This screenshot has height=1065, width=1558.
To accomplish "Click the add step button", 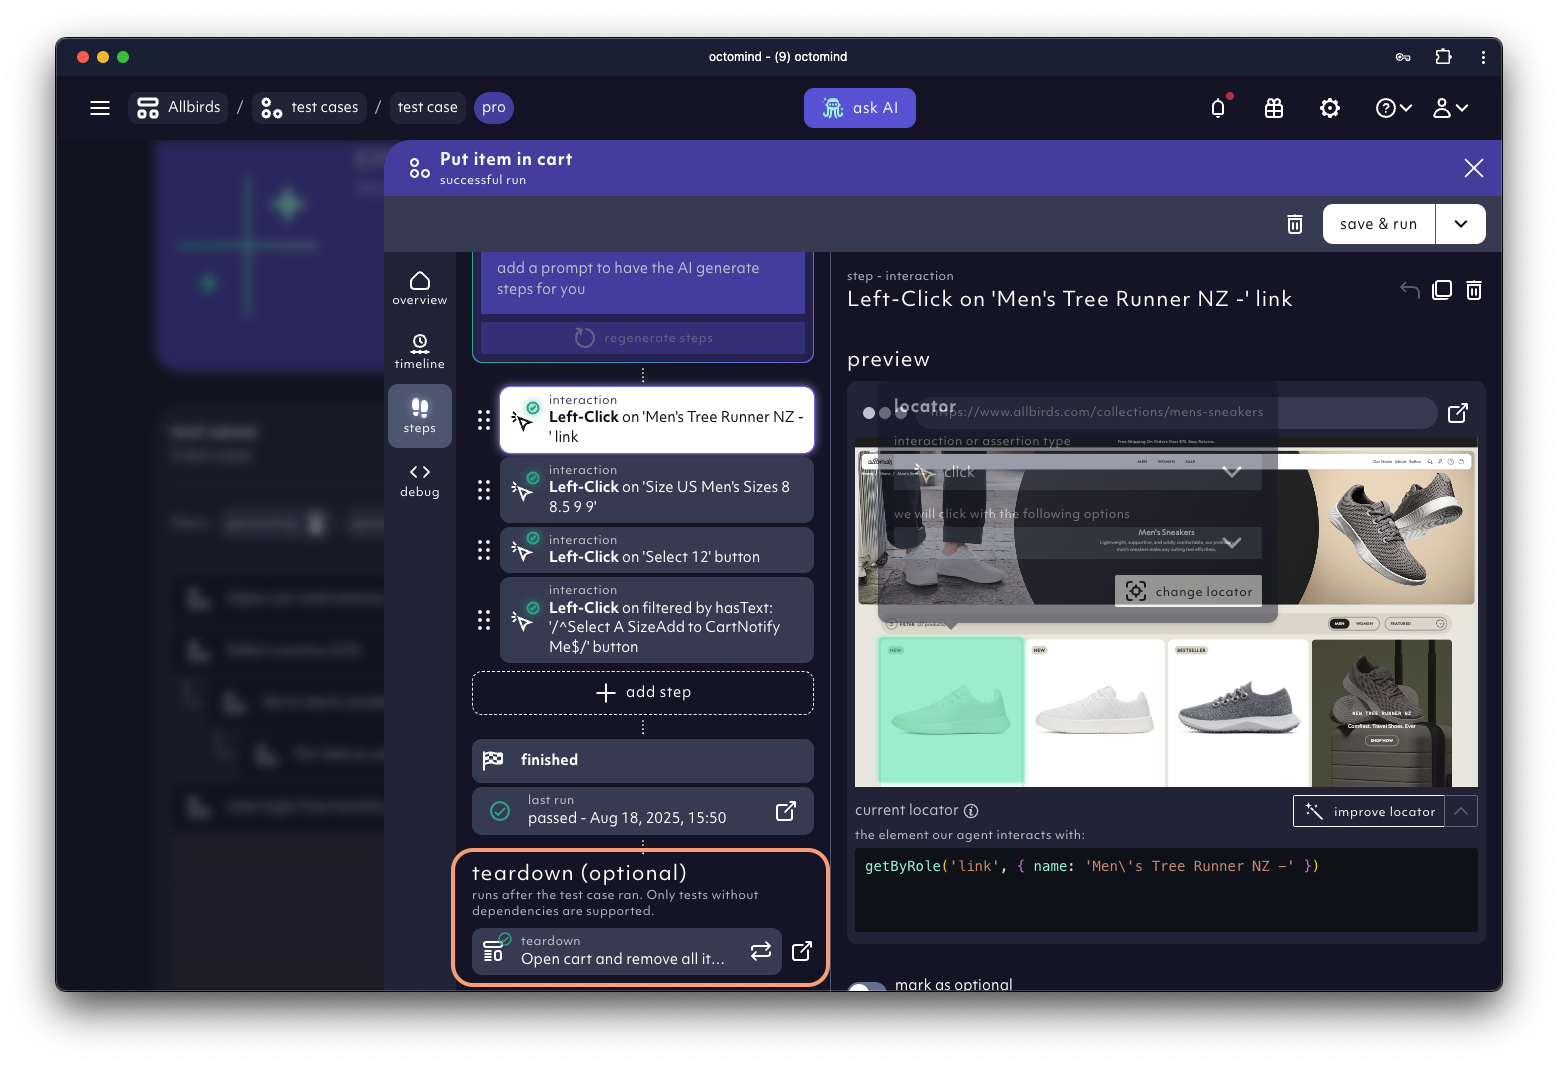I will (643, 693).
